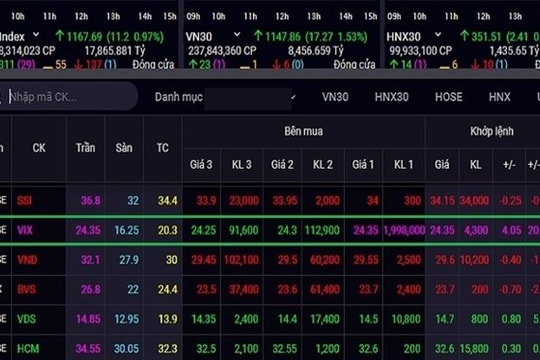540x360 pixels.
Task: Focus the Nhập mã CK search field
Action: pyautogui.click(x=69, y=97)
